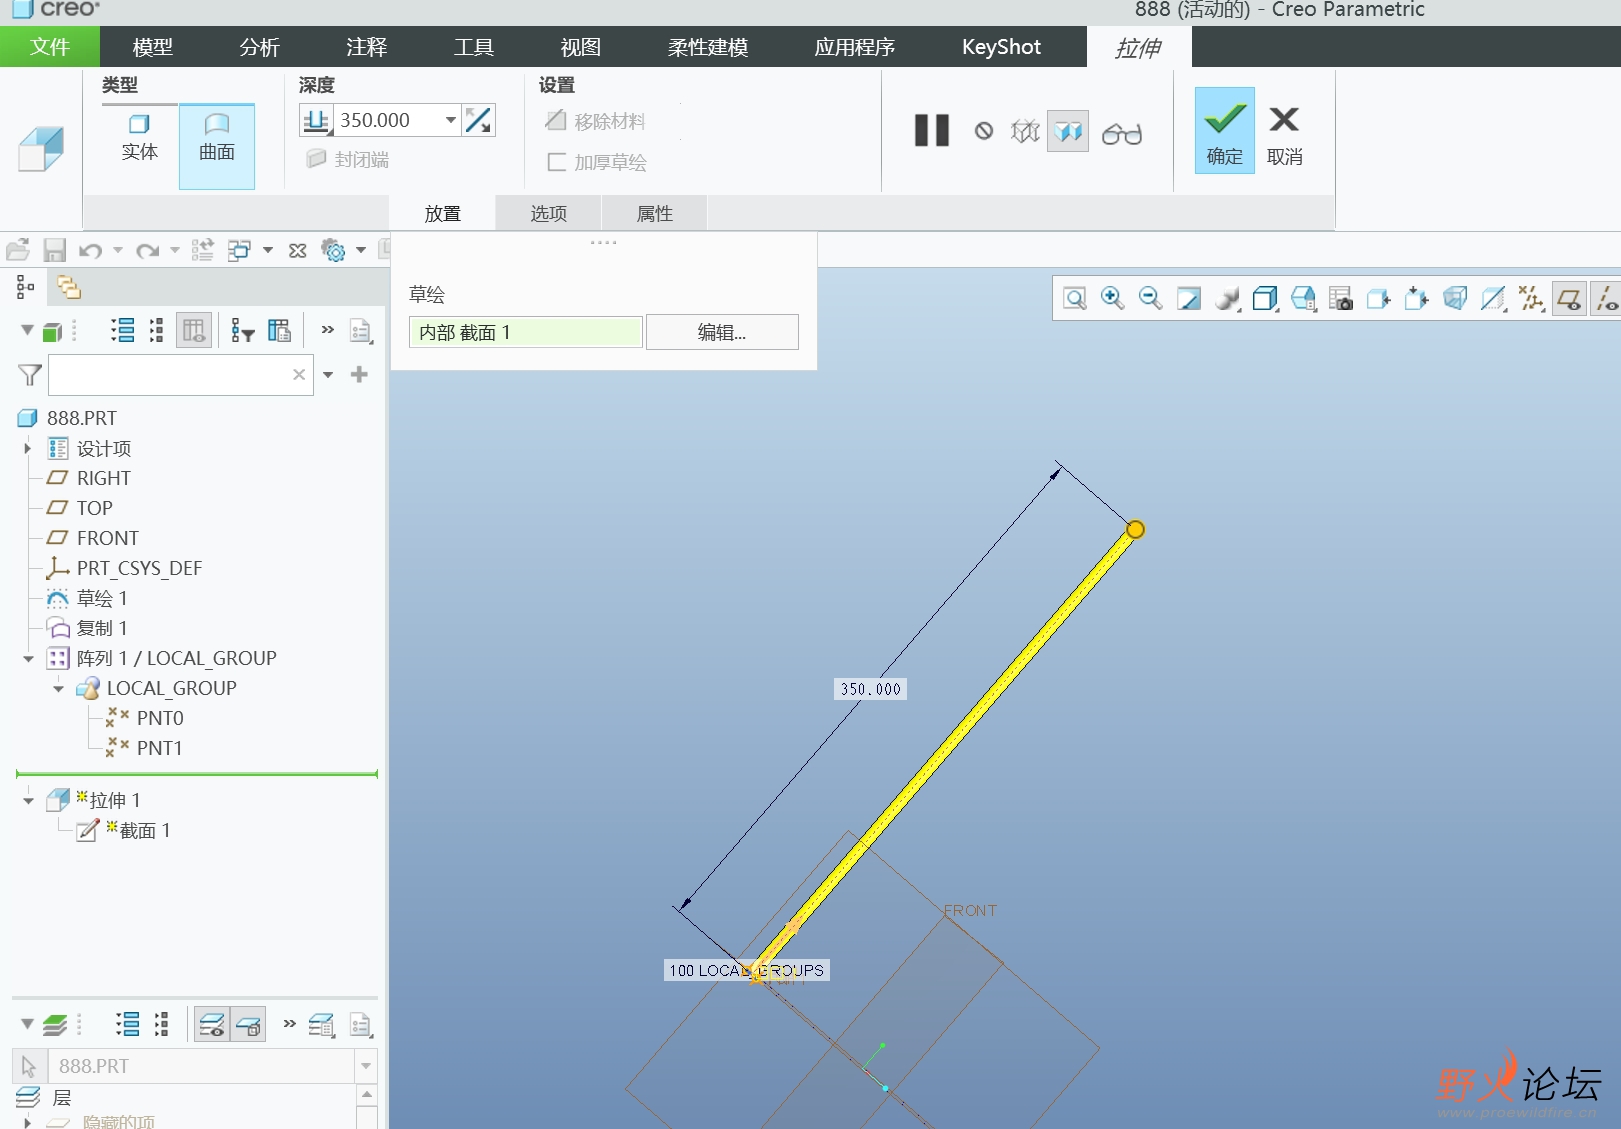Switch to the 注释 ribbon tab
The height and width of the screenshot is (1129, 1621).
(x=367, y=47)
